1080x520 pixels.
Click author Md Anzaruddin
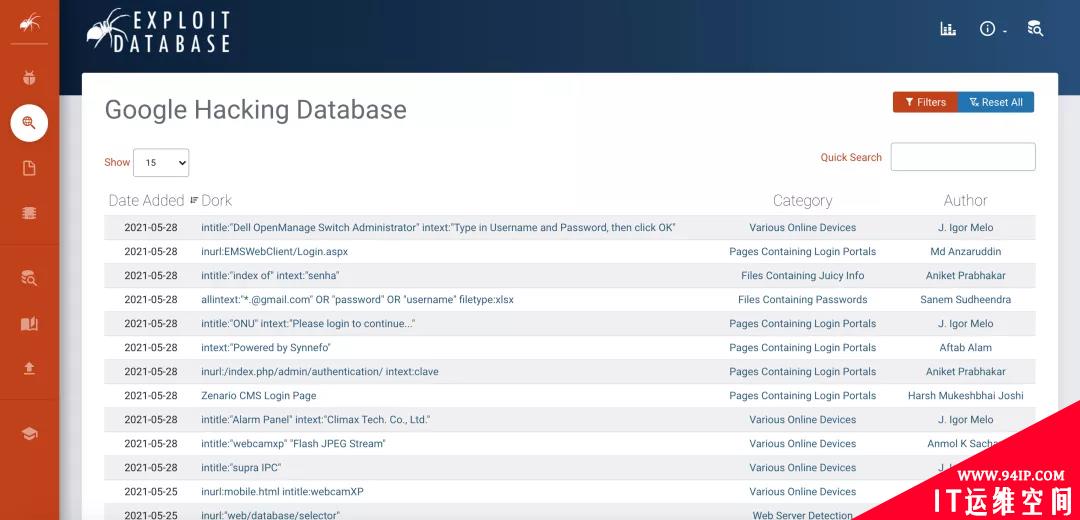pyautogui.click(x=966, y=251)
